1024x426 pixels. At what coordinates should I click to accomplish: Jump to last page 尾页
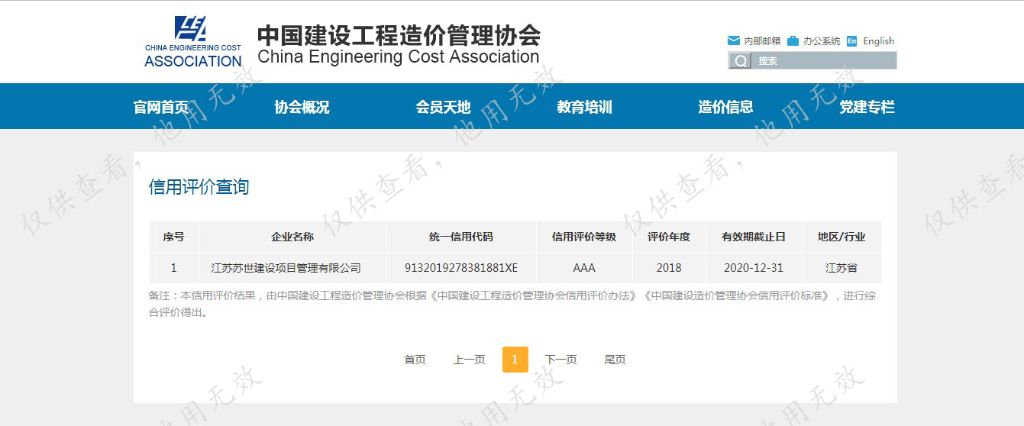[x=615, y=359]
